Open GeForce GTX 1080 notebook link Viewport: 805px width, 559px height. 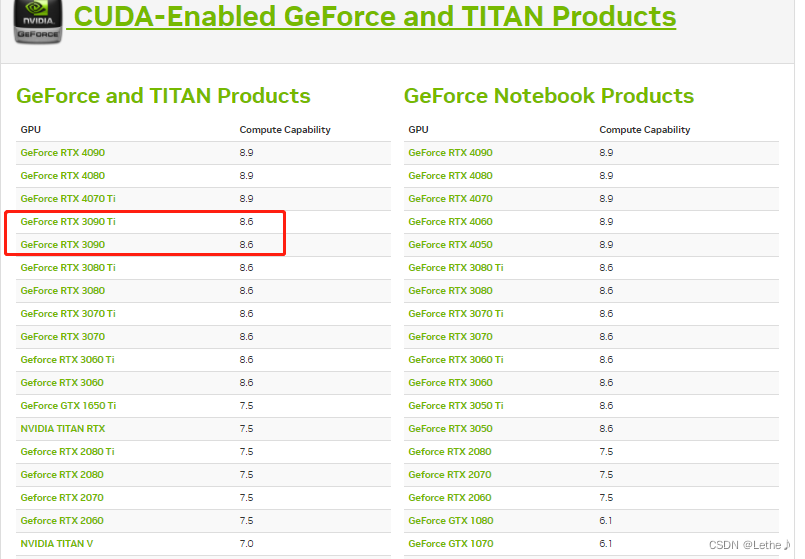(x=451, y=521)
